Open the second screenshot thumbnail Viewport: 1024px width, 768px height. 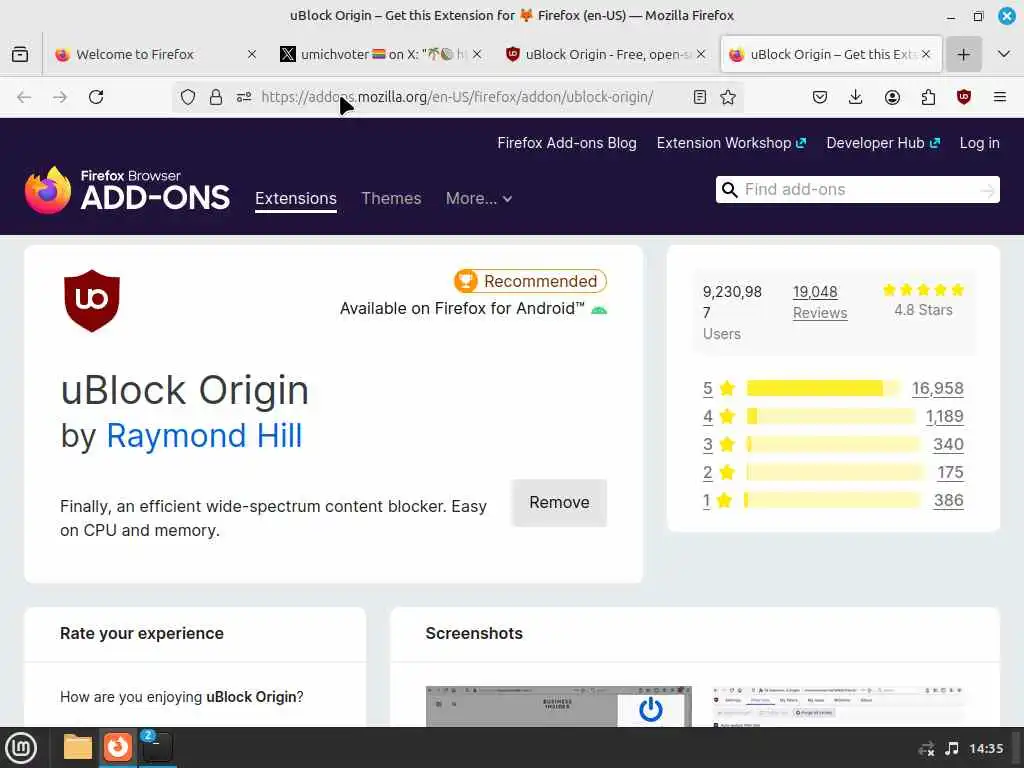[838, 706]
